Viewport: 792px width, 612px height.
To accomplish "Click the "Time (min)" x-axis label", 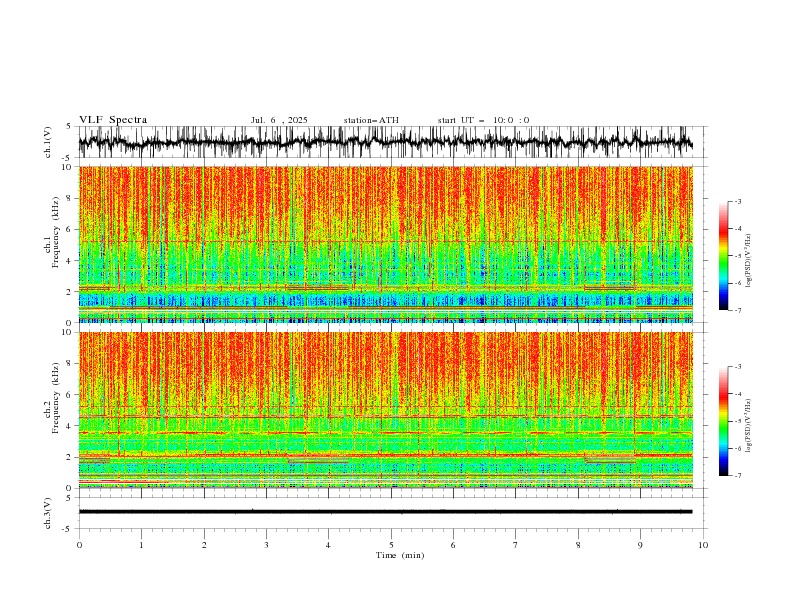I will 400,555.
